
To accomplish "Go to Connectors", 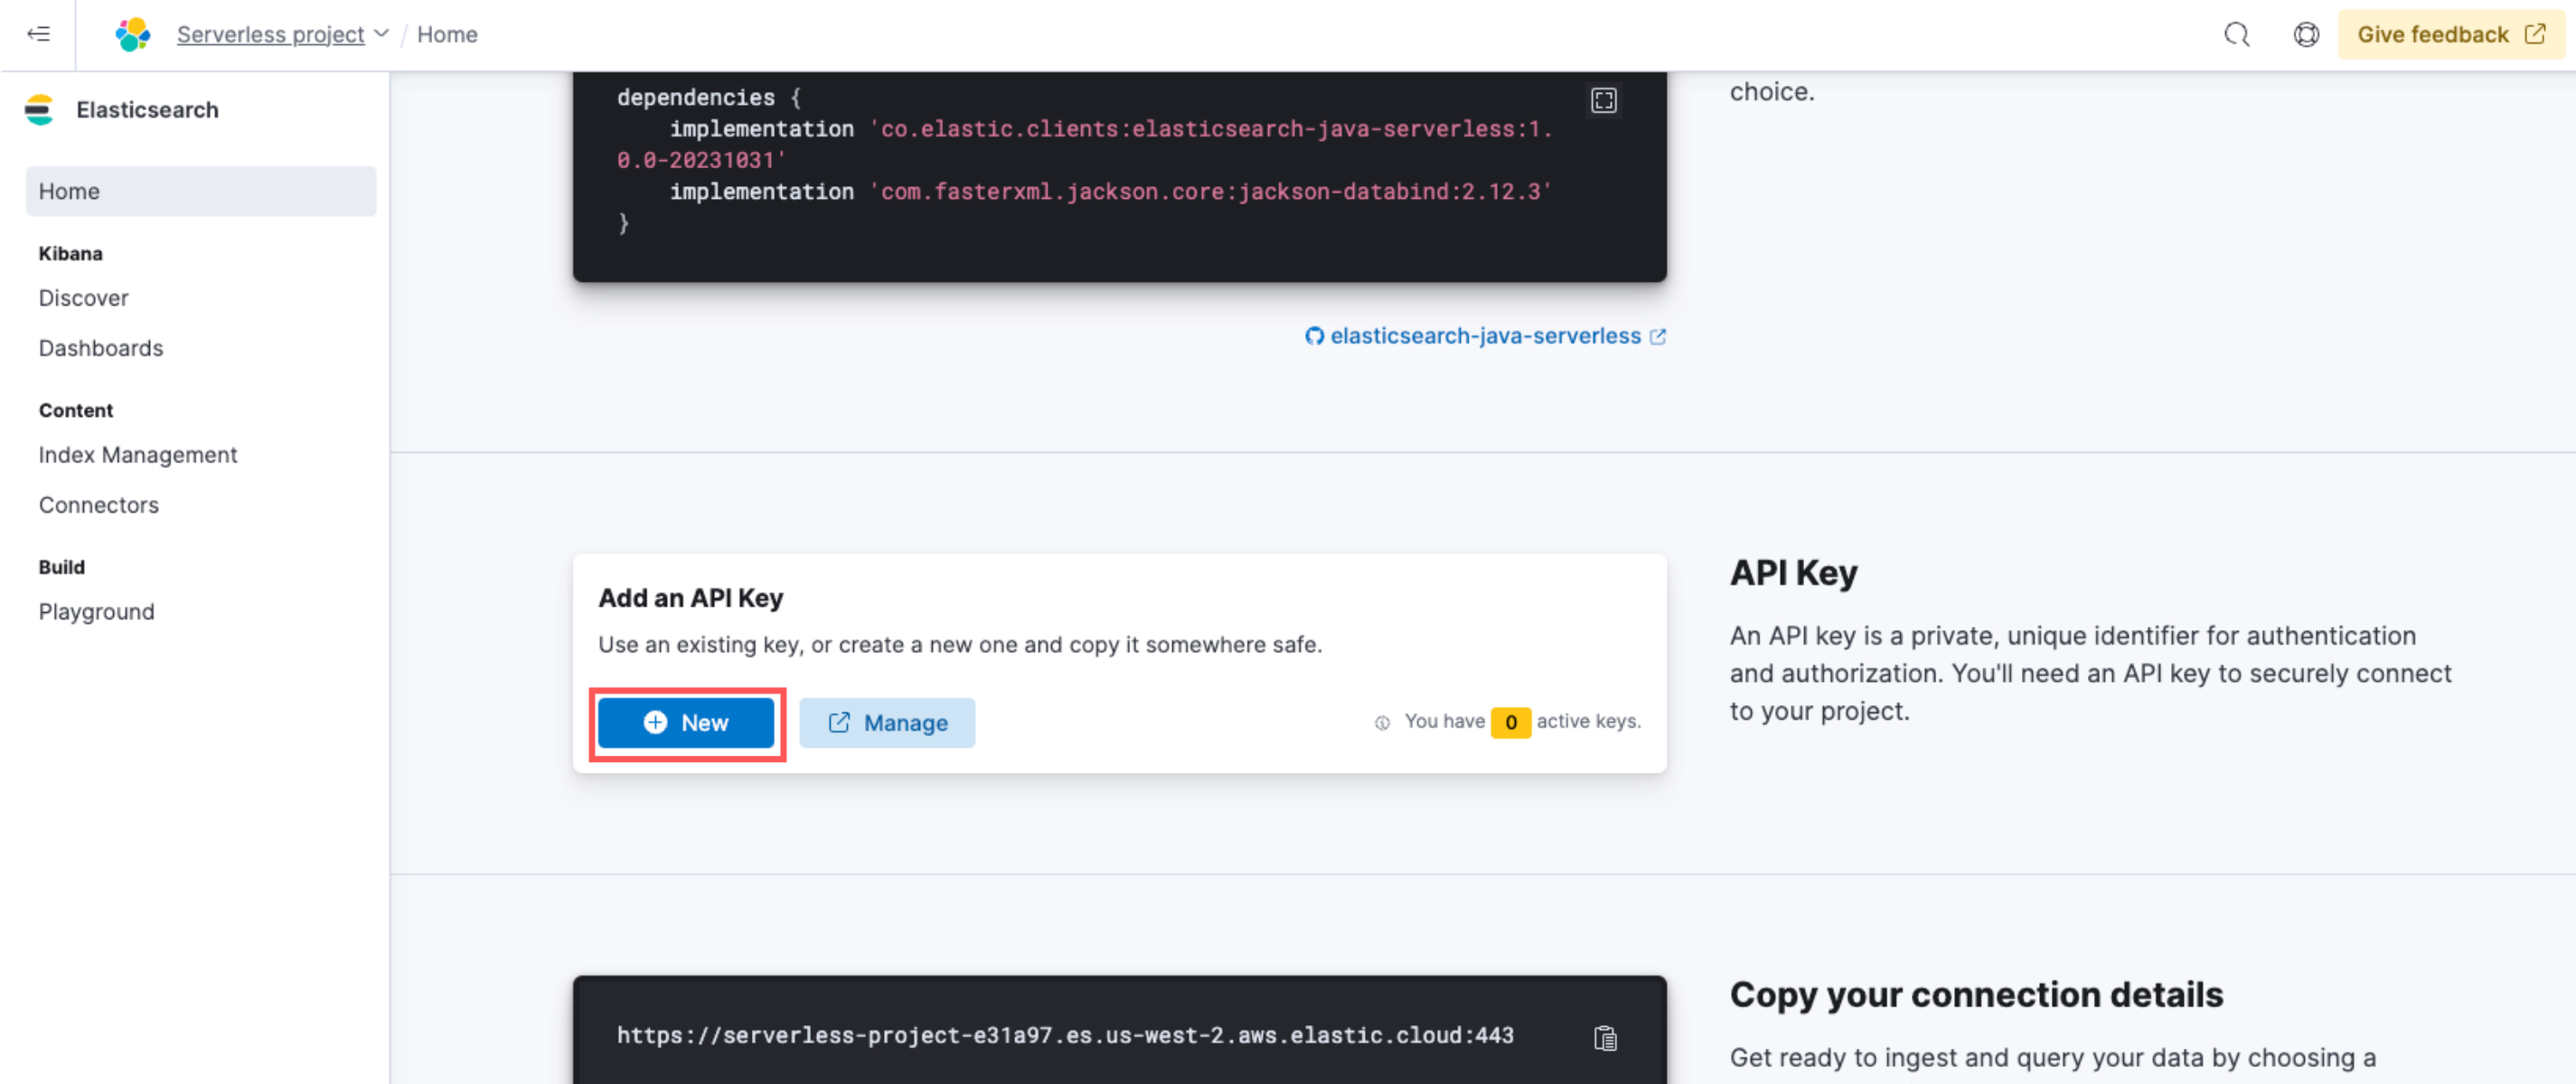I will tap(98, 505).
